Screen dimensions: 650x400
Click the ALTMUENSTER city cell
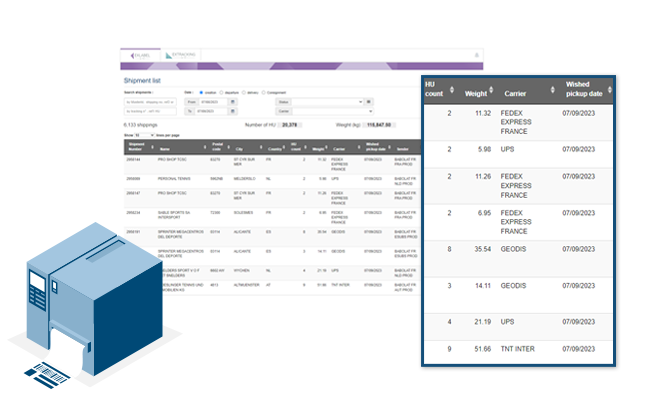tap(247, 285)
